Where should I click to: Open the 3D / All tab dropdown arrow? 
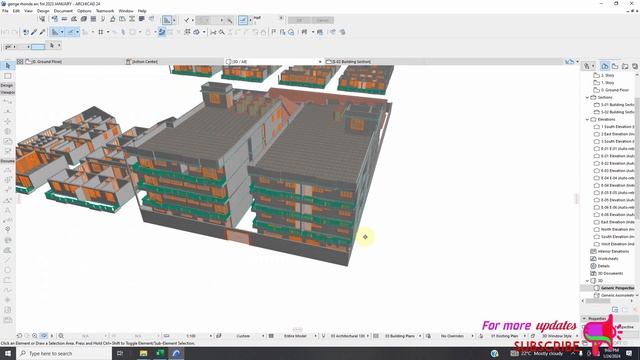click(320, 62)
